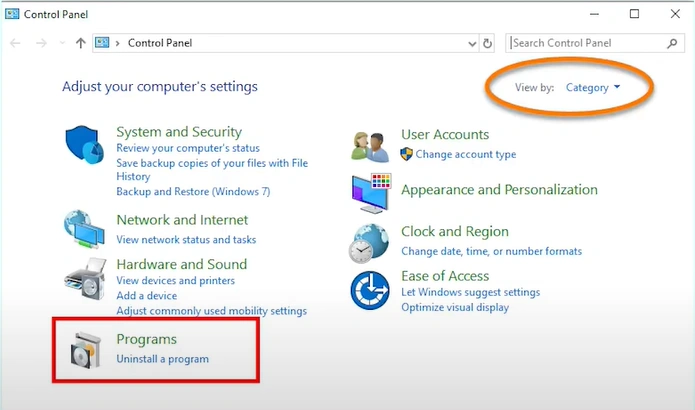
Task: Click the User Accounts people icon
Action: click(x=370, y=147)
